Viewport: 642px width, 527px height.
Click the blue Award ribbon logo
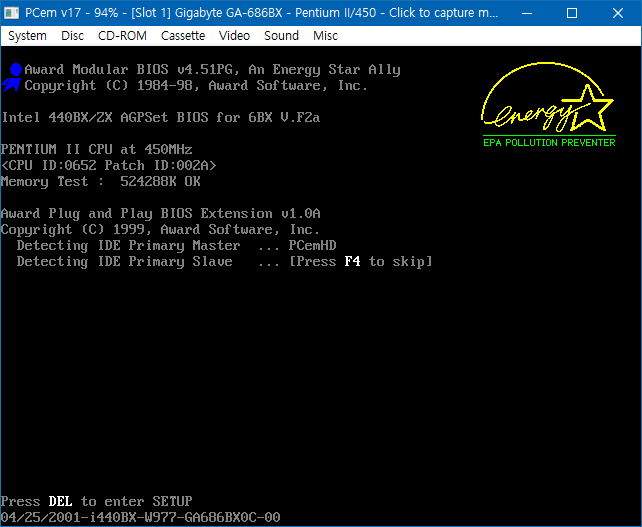click(12, 77)
